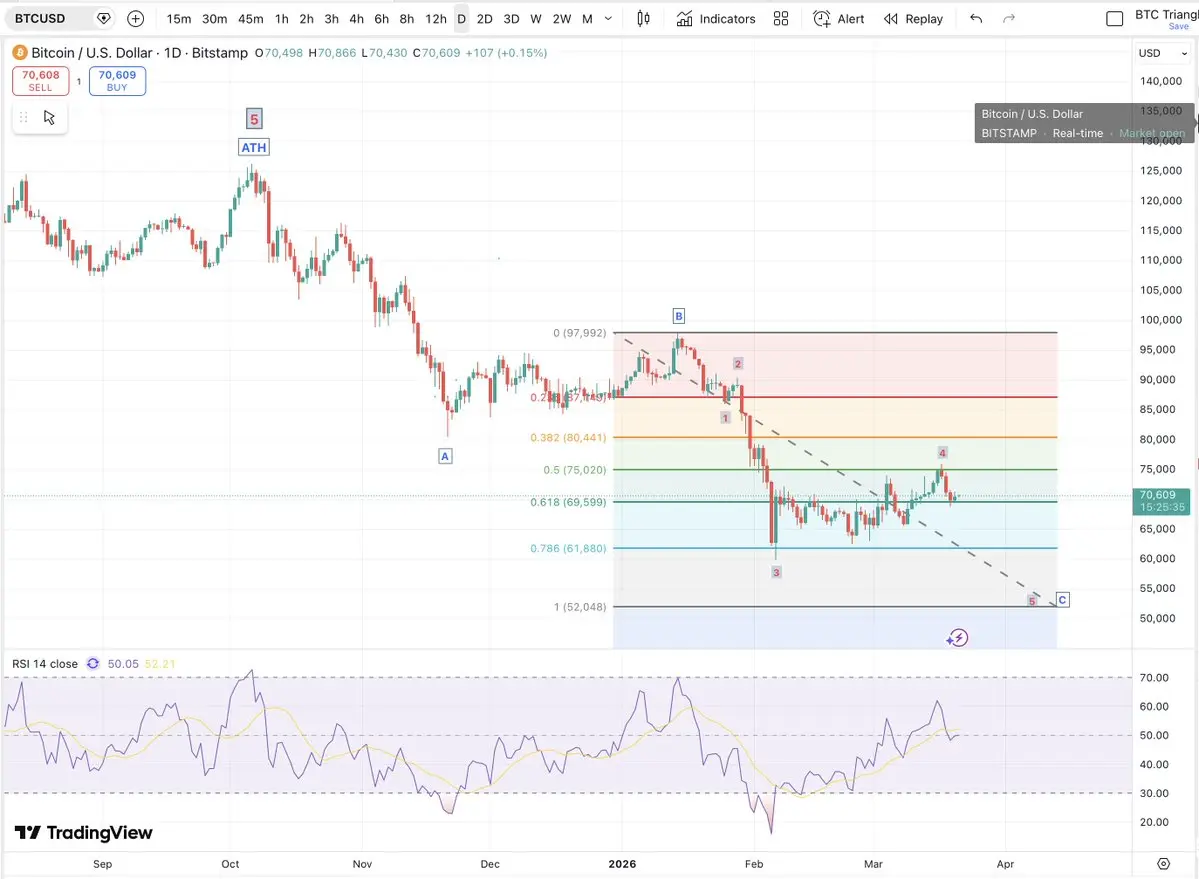Open the indicator templates grid icon
Screen dimensions: 1199x879
781,18
